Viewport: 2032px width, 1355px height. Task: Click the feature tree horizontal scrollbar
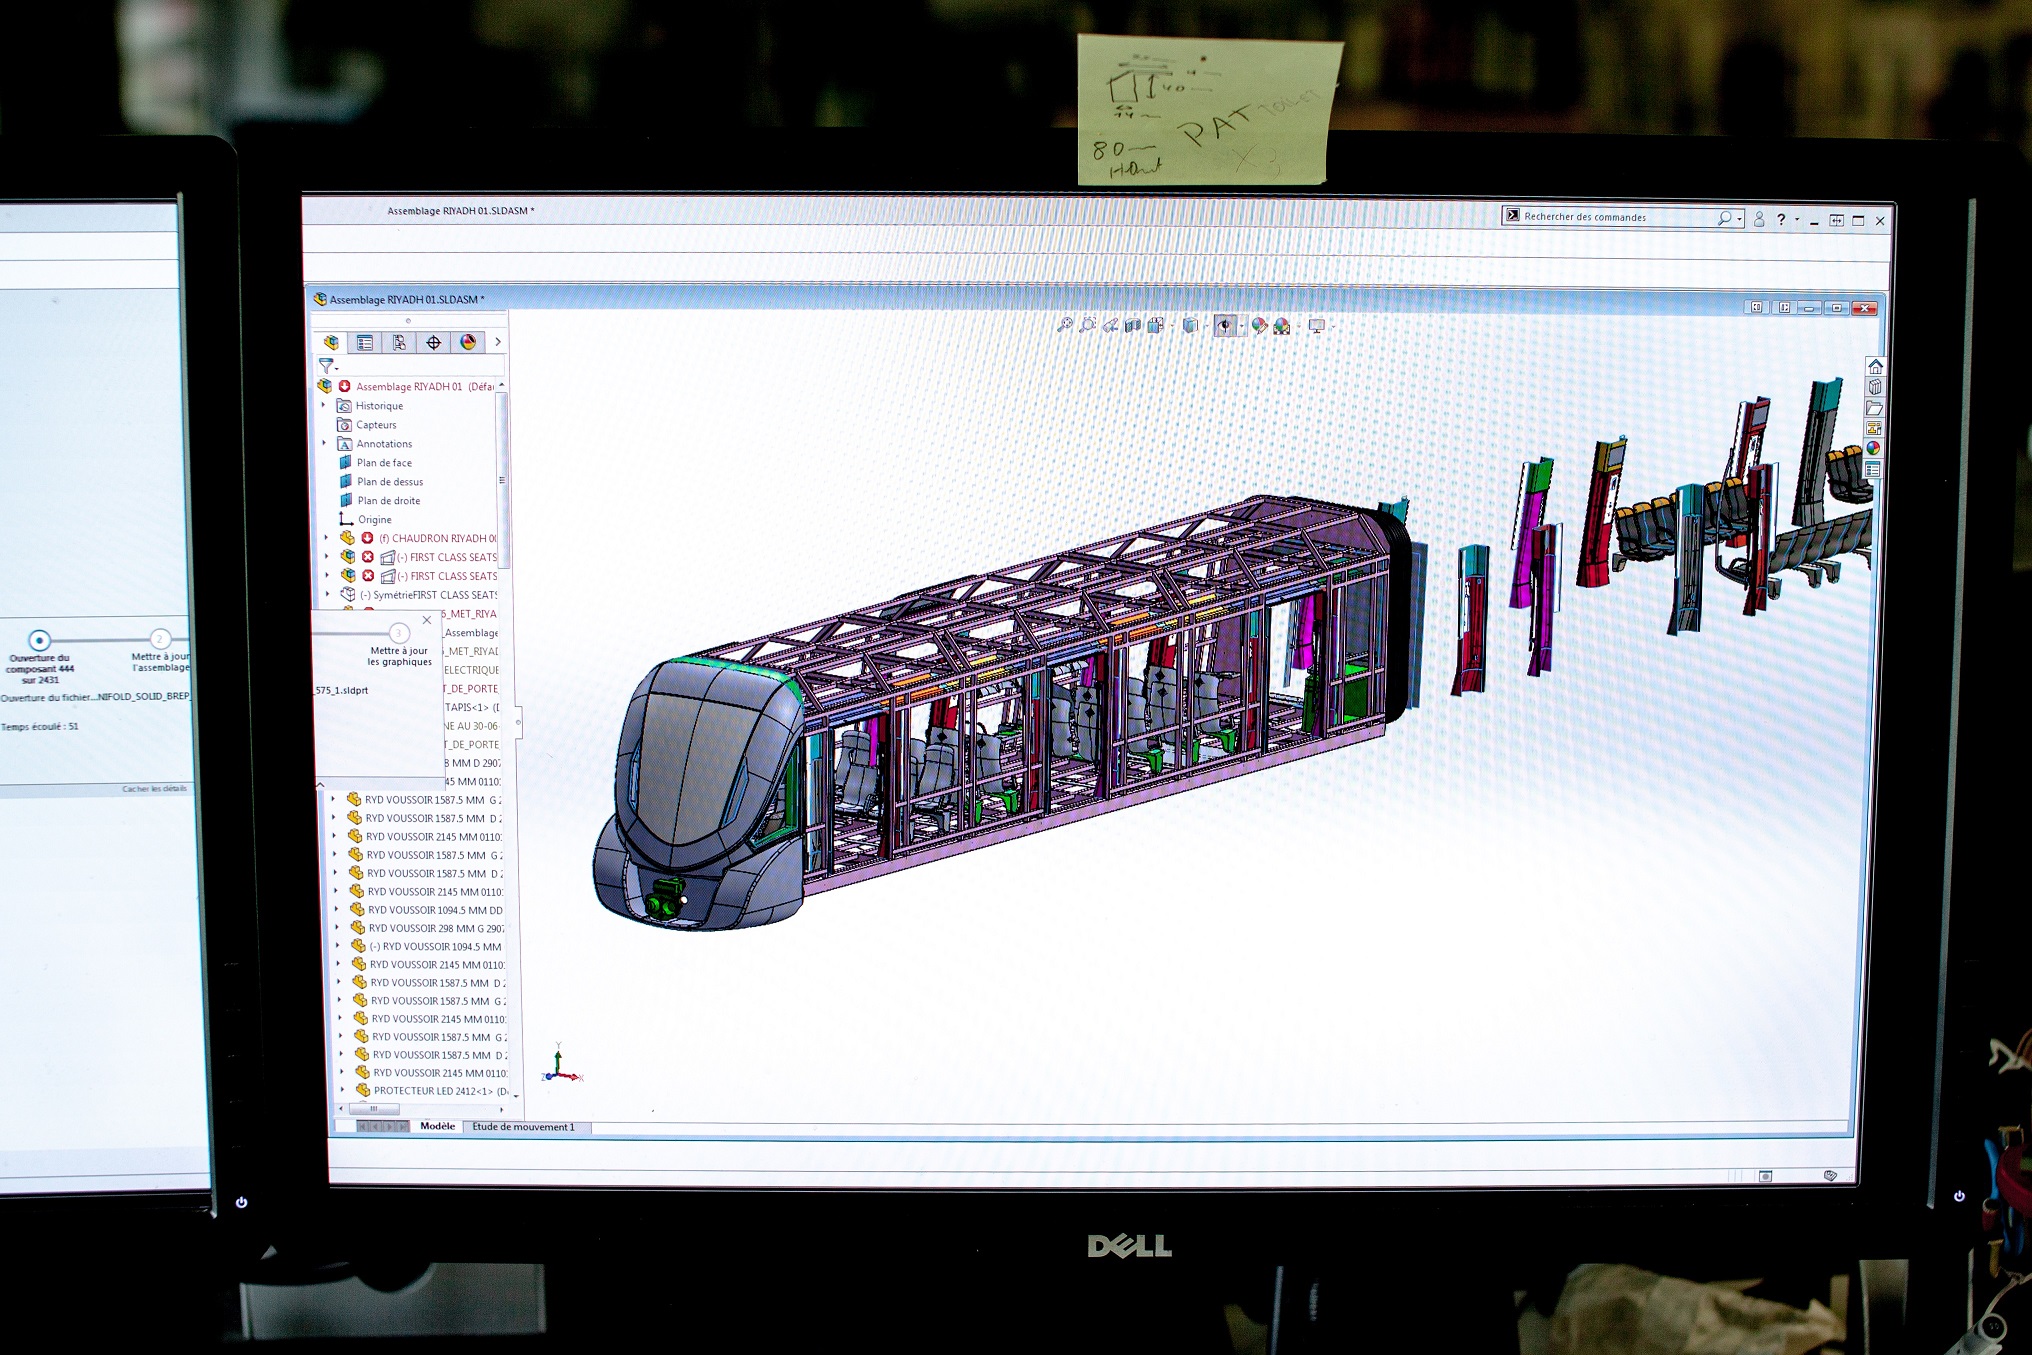click(x=374, y=1109)
